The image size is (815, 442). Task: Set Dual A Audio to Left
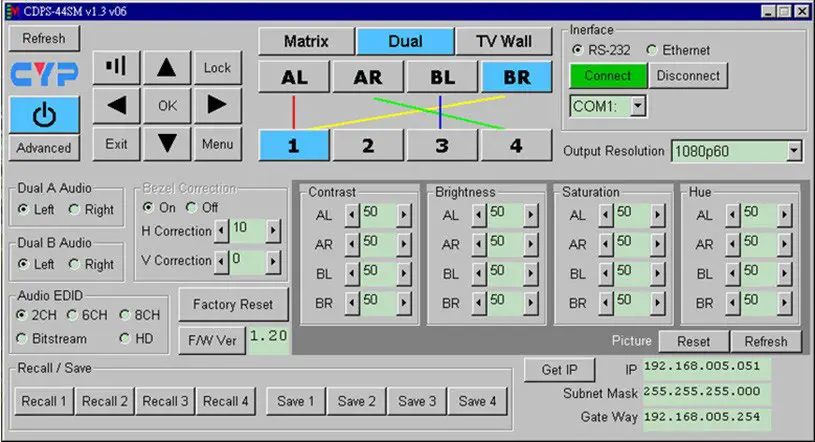[23, 210]
